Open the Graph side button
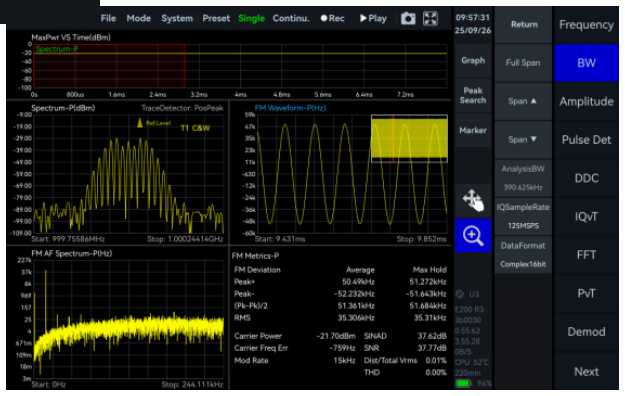The height and width of the screenshot is (396, 625). click(x=473, y=61)
